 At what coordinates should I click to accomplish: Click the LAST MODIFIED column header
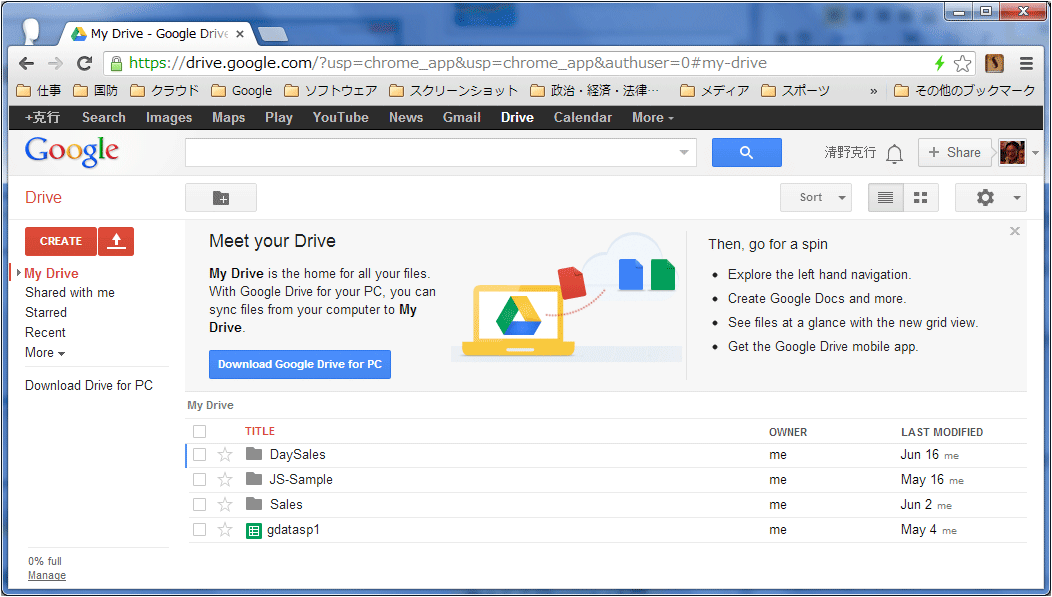[942, 433]
